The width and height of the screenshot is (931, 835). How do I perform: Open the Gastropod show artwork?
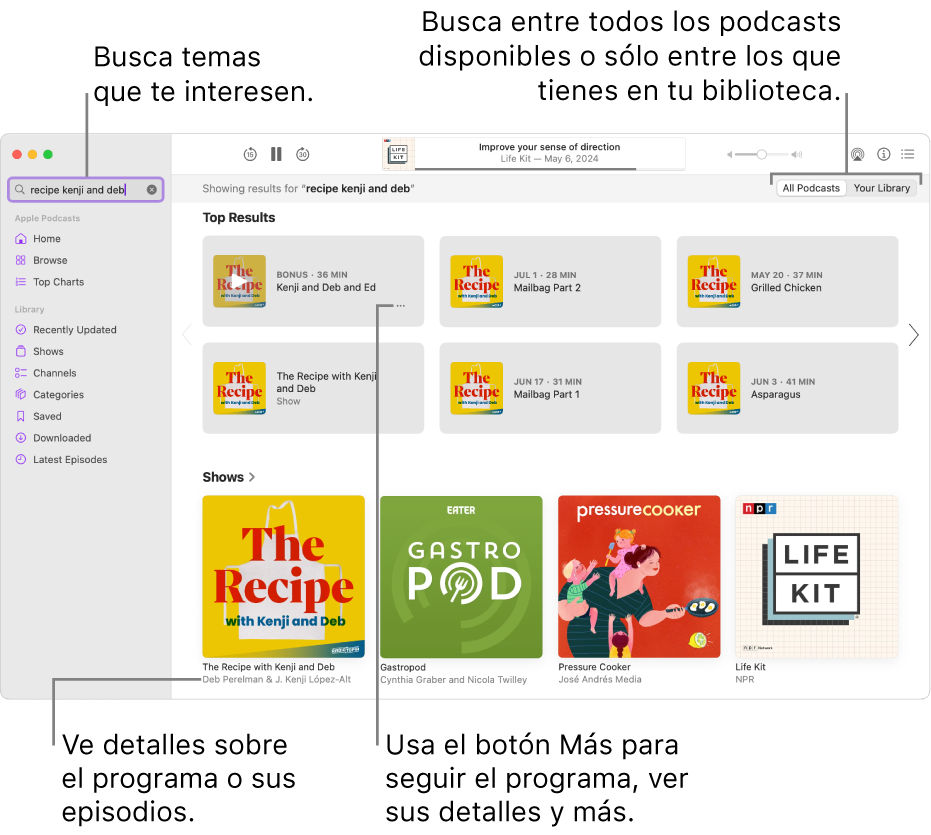(461, 576)
